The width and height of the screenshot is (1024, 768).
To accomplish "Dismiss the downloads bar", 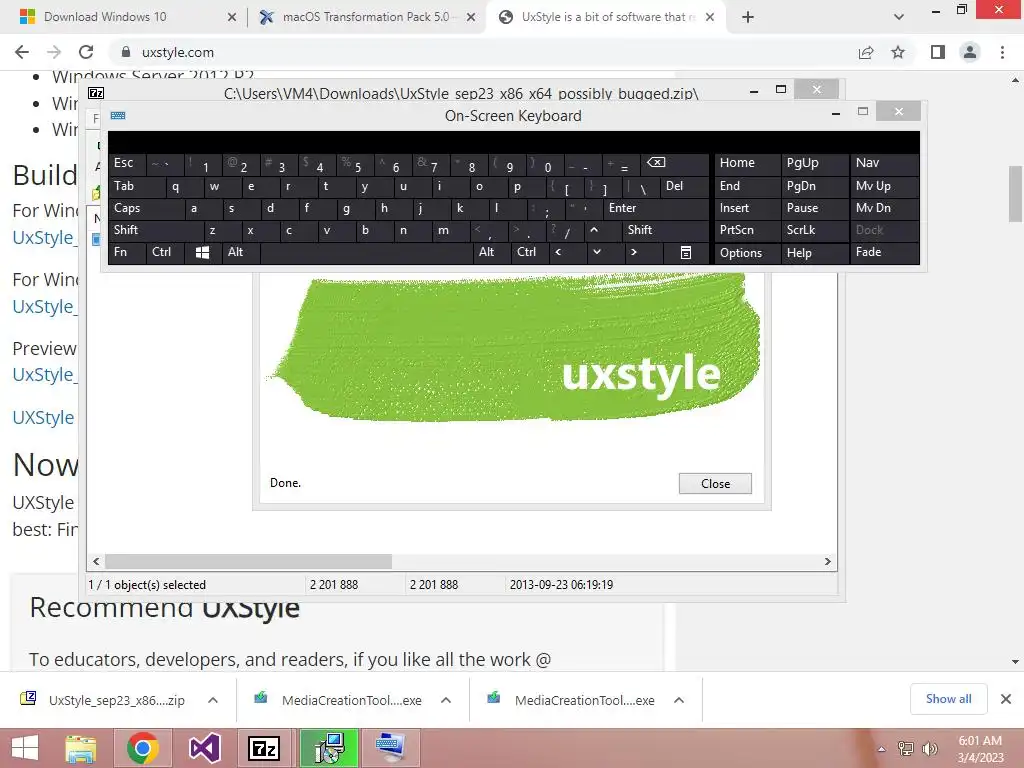I will tap(1006, 699).
